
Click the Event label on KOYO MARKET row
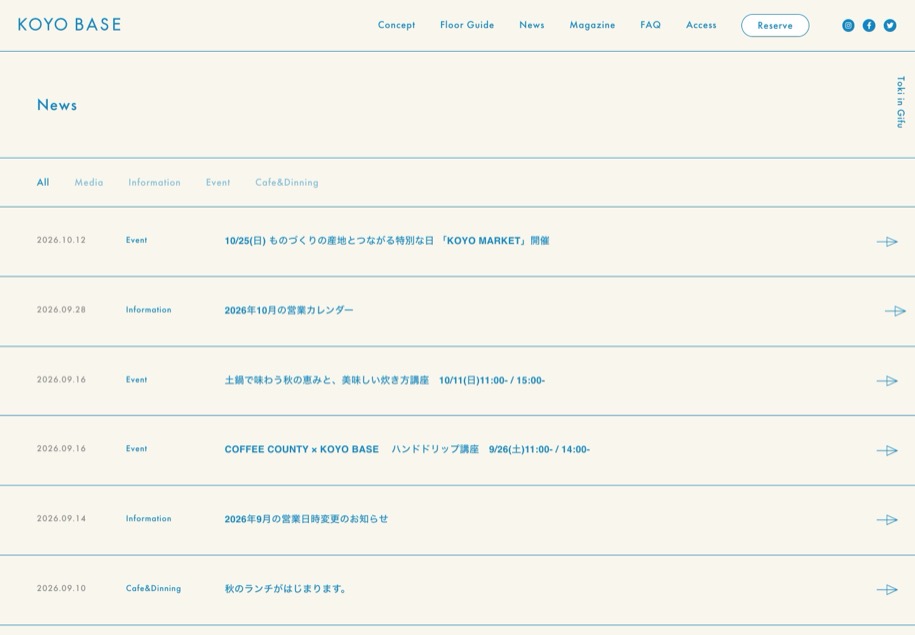tap(137, 240)
